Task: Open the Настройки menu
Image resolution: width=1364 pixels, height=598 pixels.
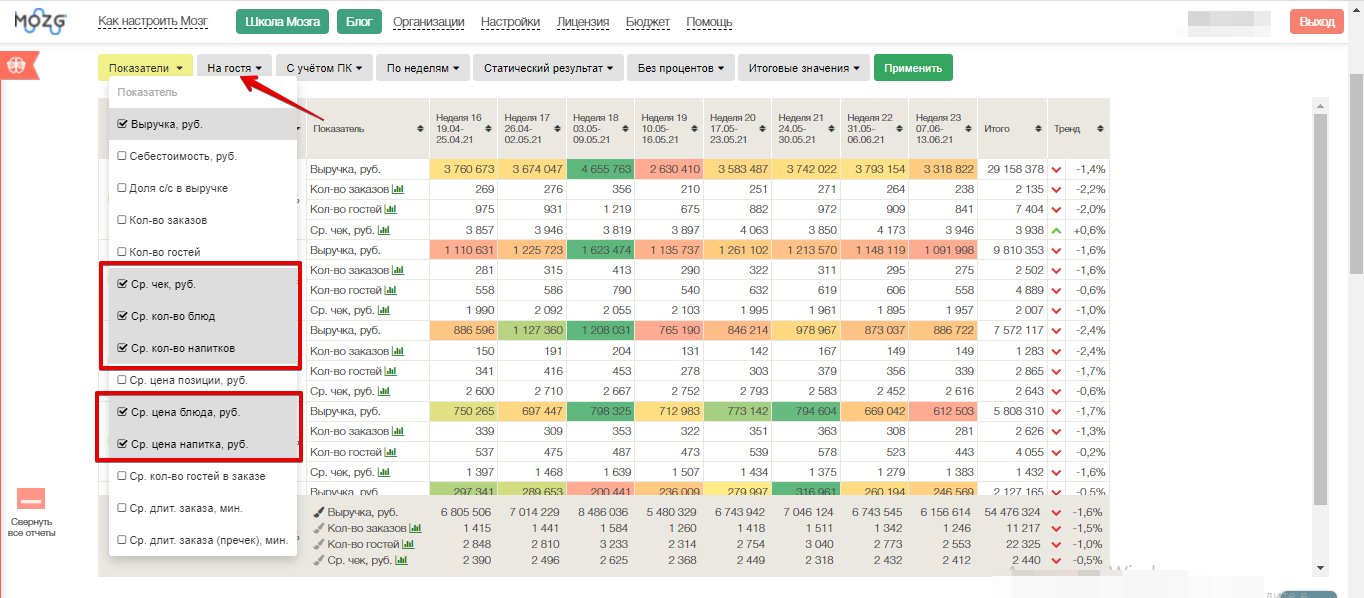Action: (x=510, y=22)
